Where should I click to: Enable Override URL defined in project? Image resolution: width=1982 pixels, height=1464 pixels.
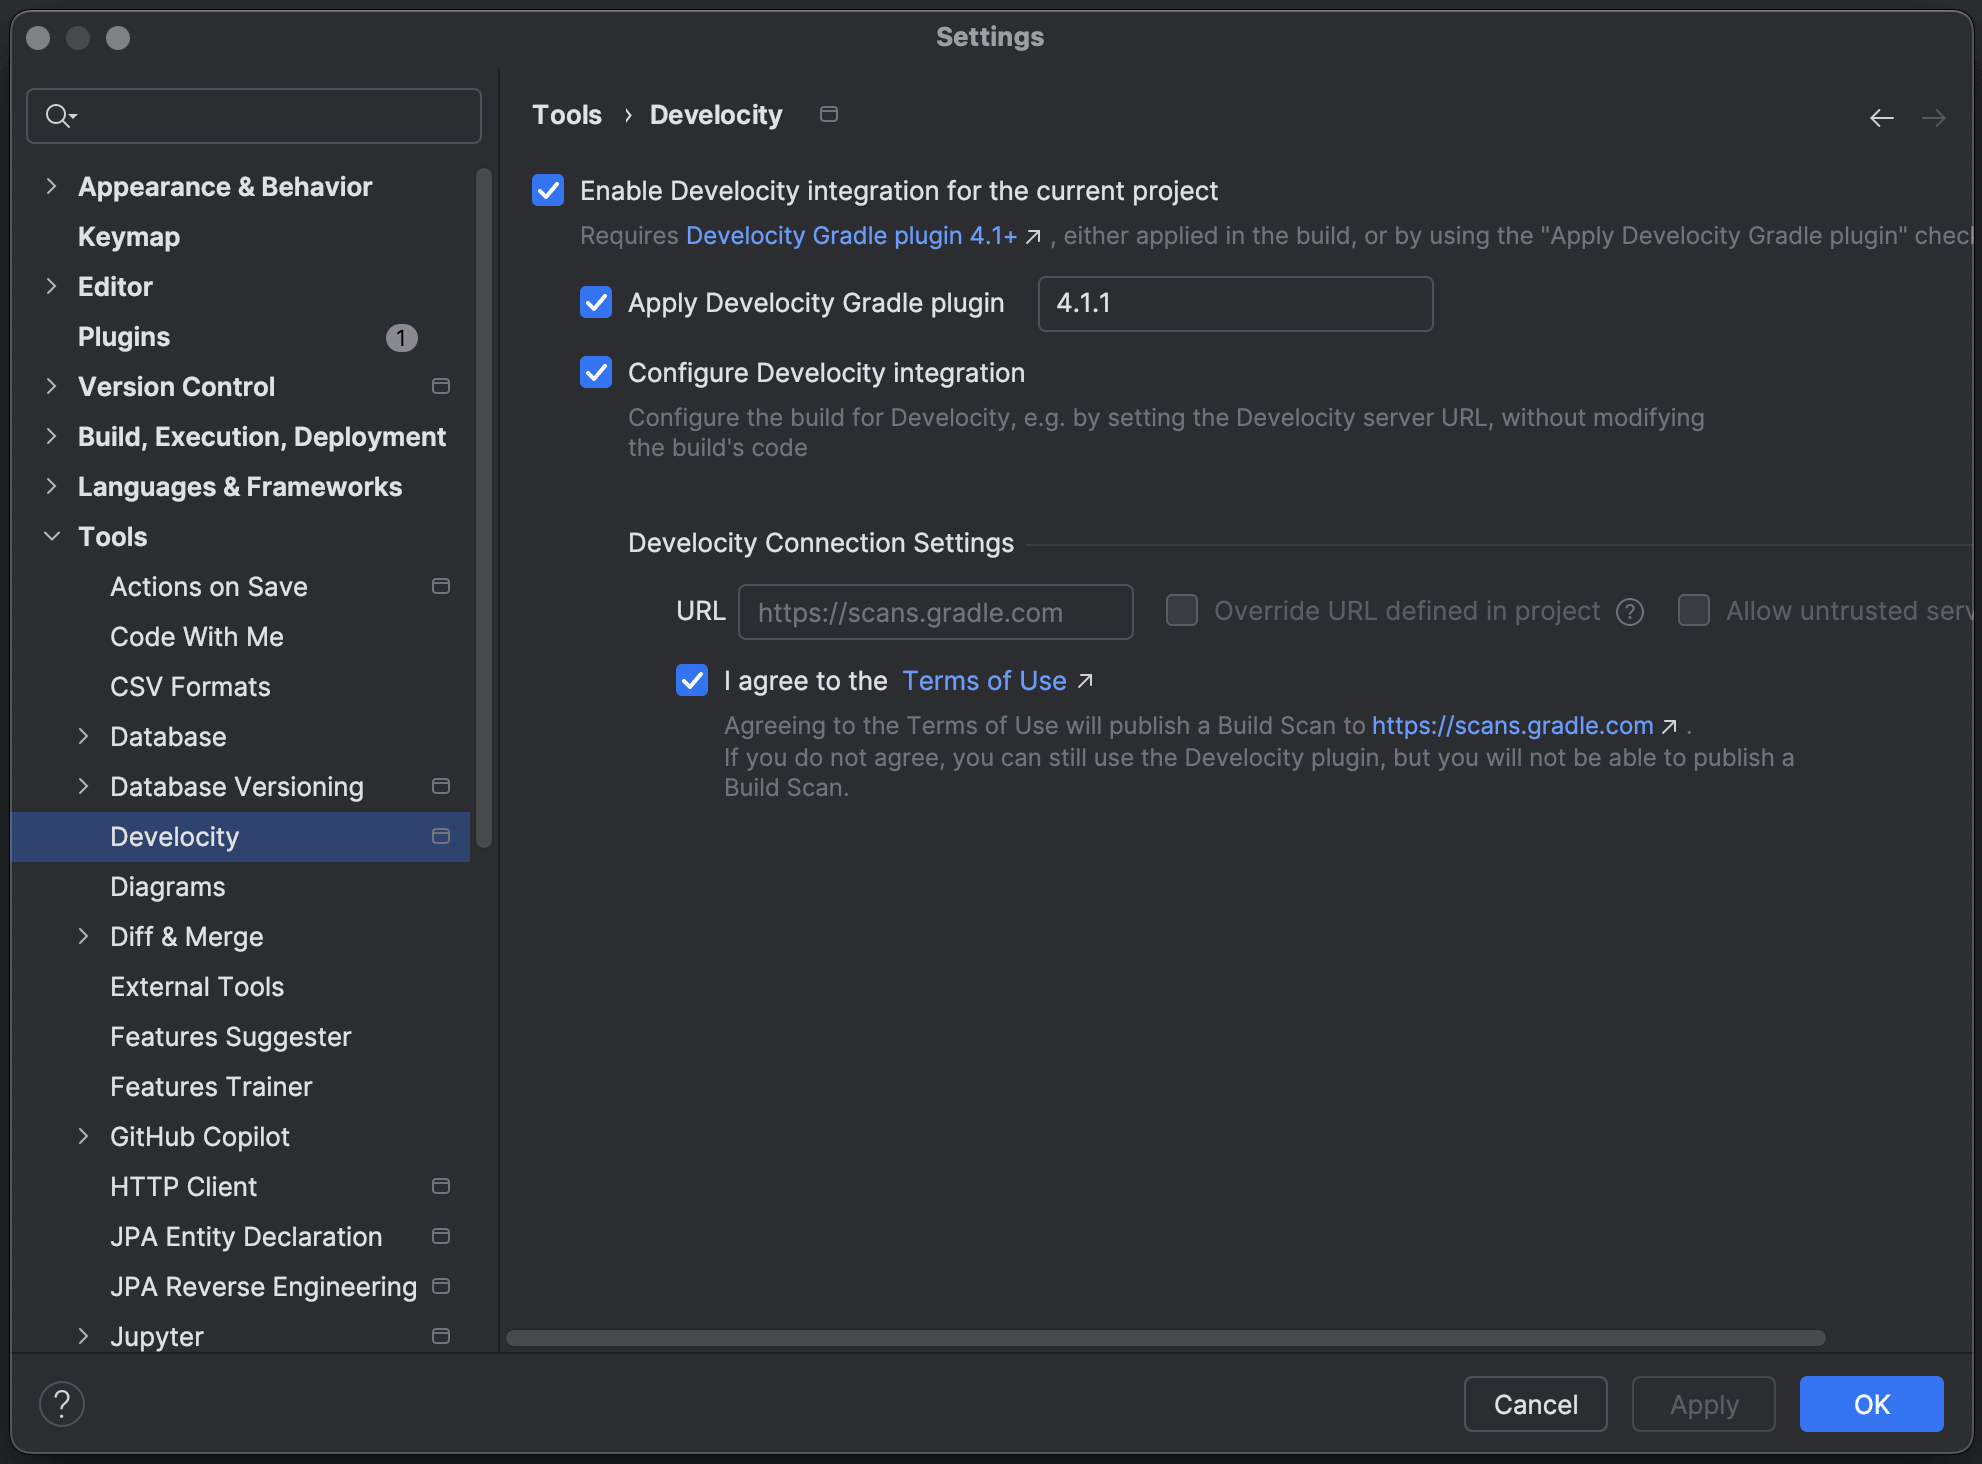coord(1181,611)
